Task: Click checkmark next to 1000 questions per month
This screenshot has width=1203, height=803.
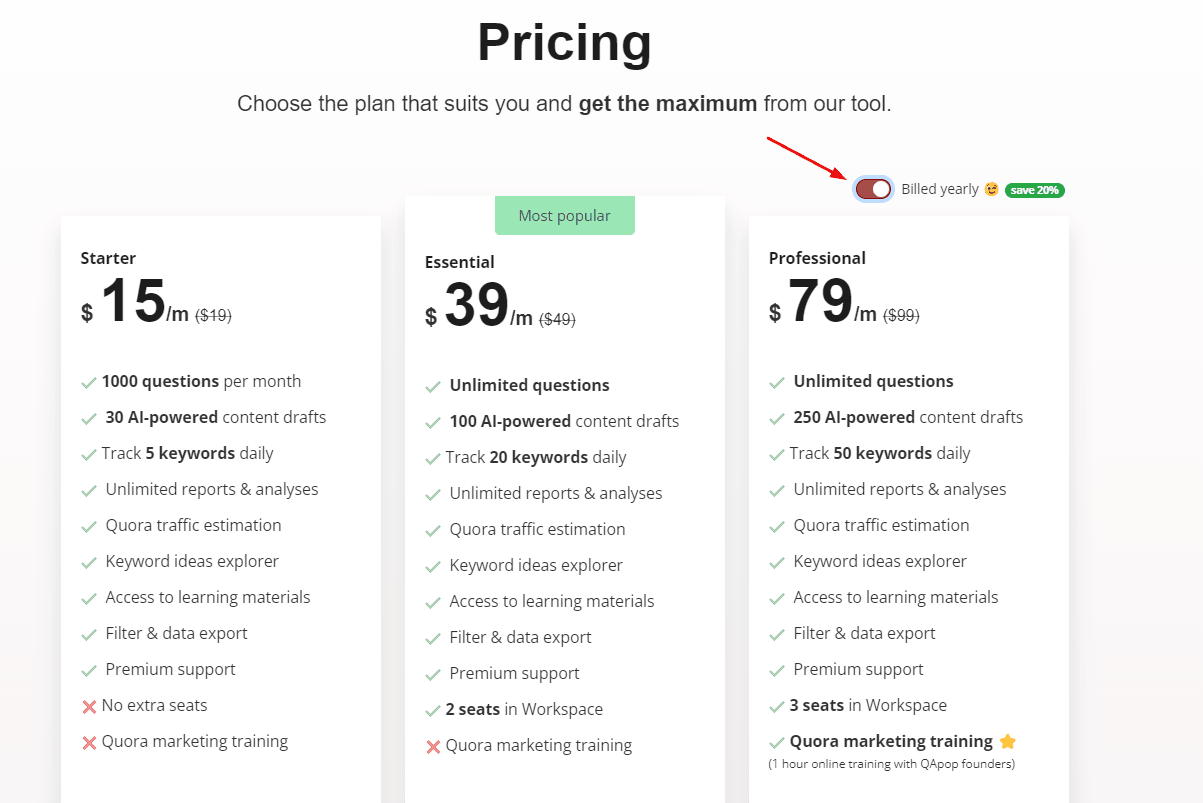Action: tap(89, 383)
